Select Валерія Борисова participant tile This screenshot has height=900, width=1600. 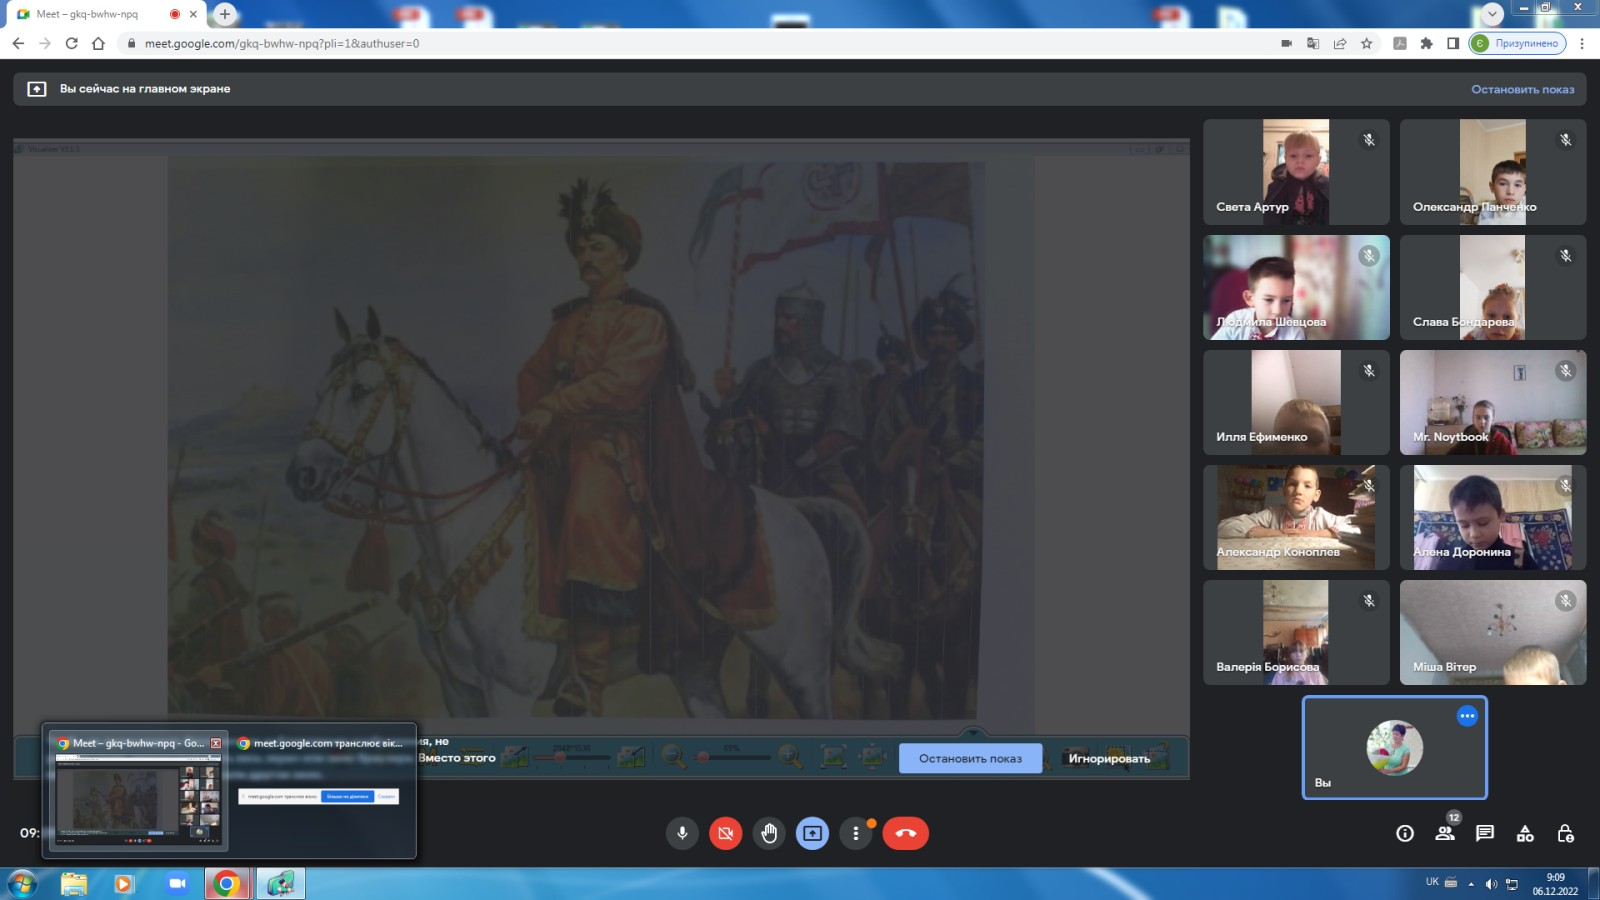click(x=1296, y=632)
